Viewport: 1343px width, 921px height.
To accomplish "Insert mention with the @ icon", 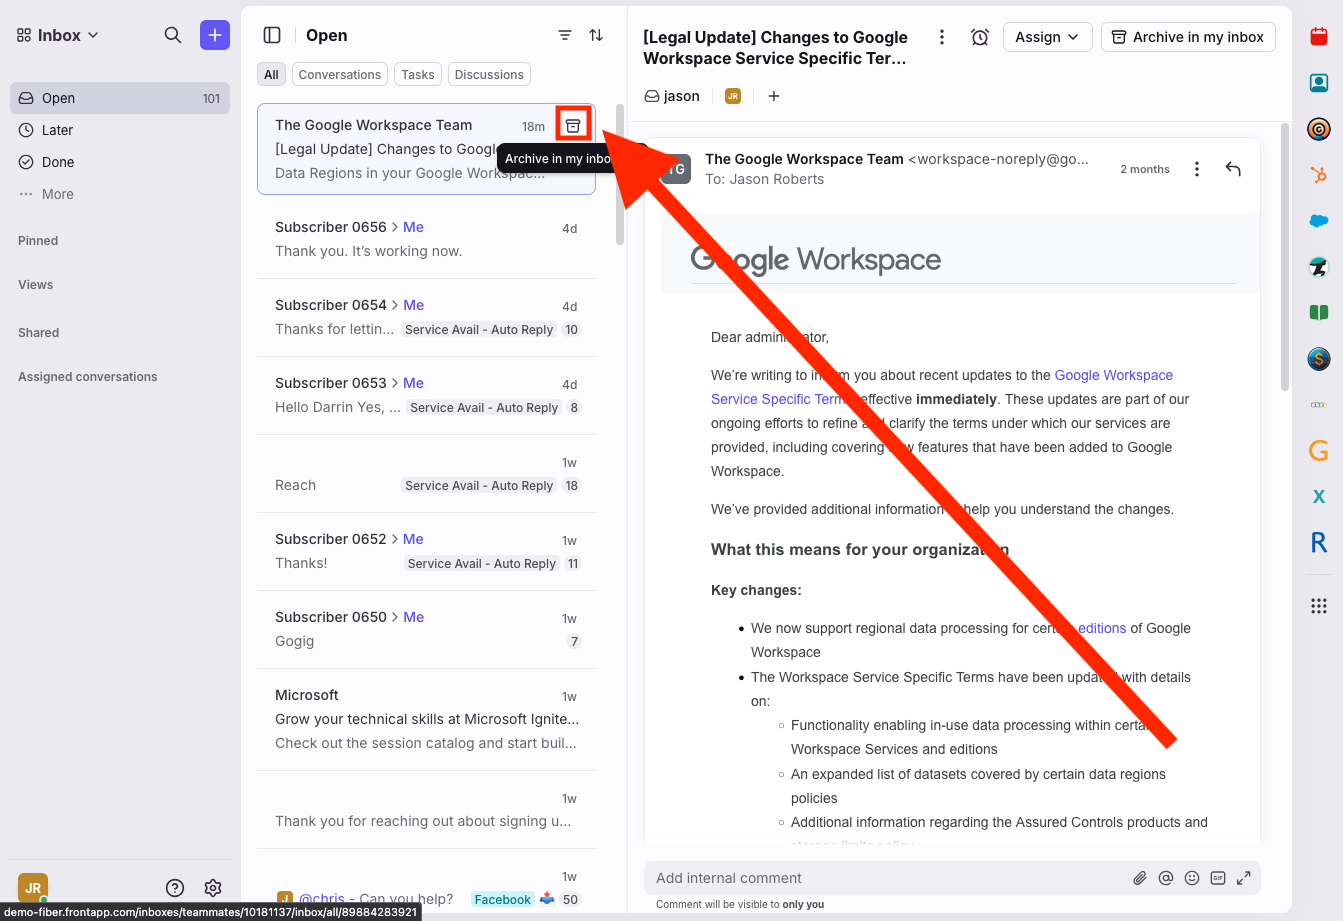I will [1166, 878].
